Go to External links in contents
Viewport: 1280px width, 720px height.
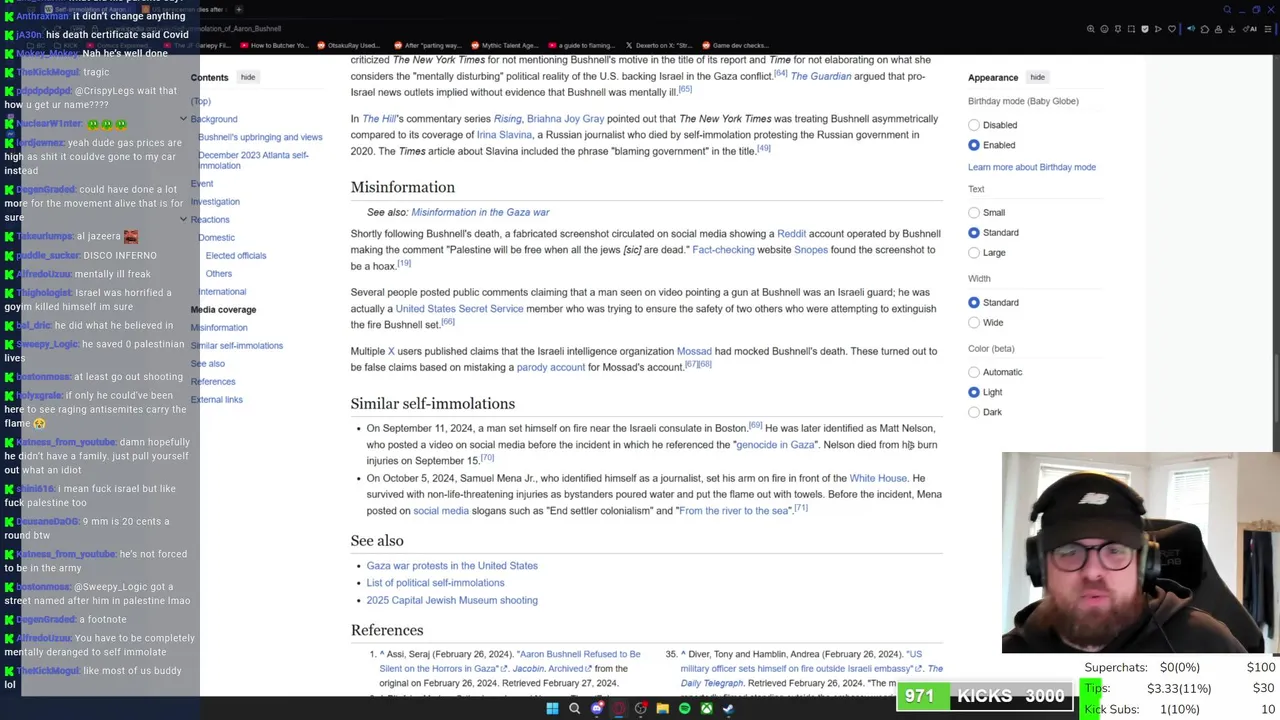point(217,399)
